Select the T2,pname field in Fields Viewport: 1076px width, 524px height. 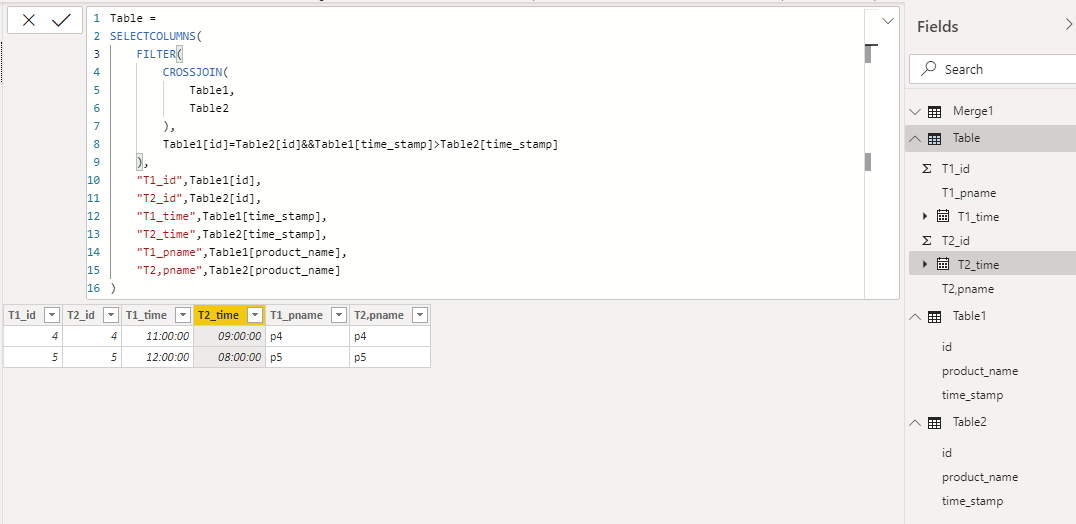(968, 289)
